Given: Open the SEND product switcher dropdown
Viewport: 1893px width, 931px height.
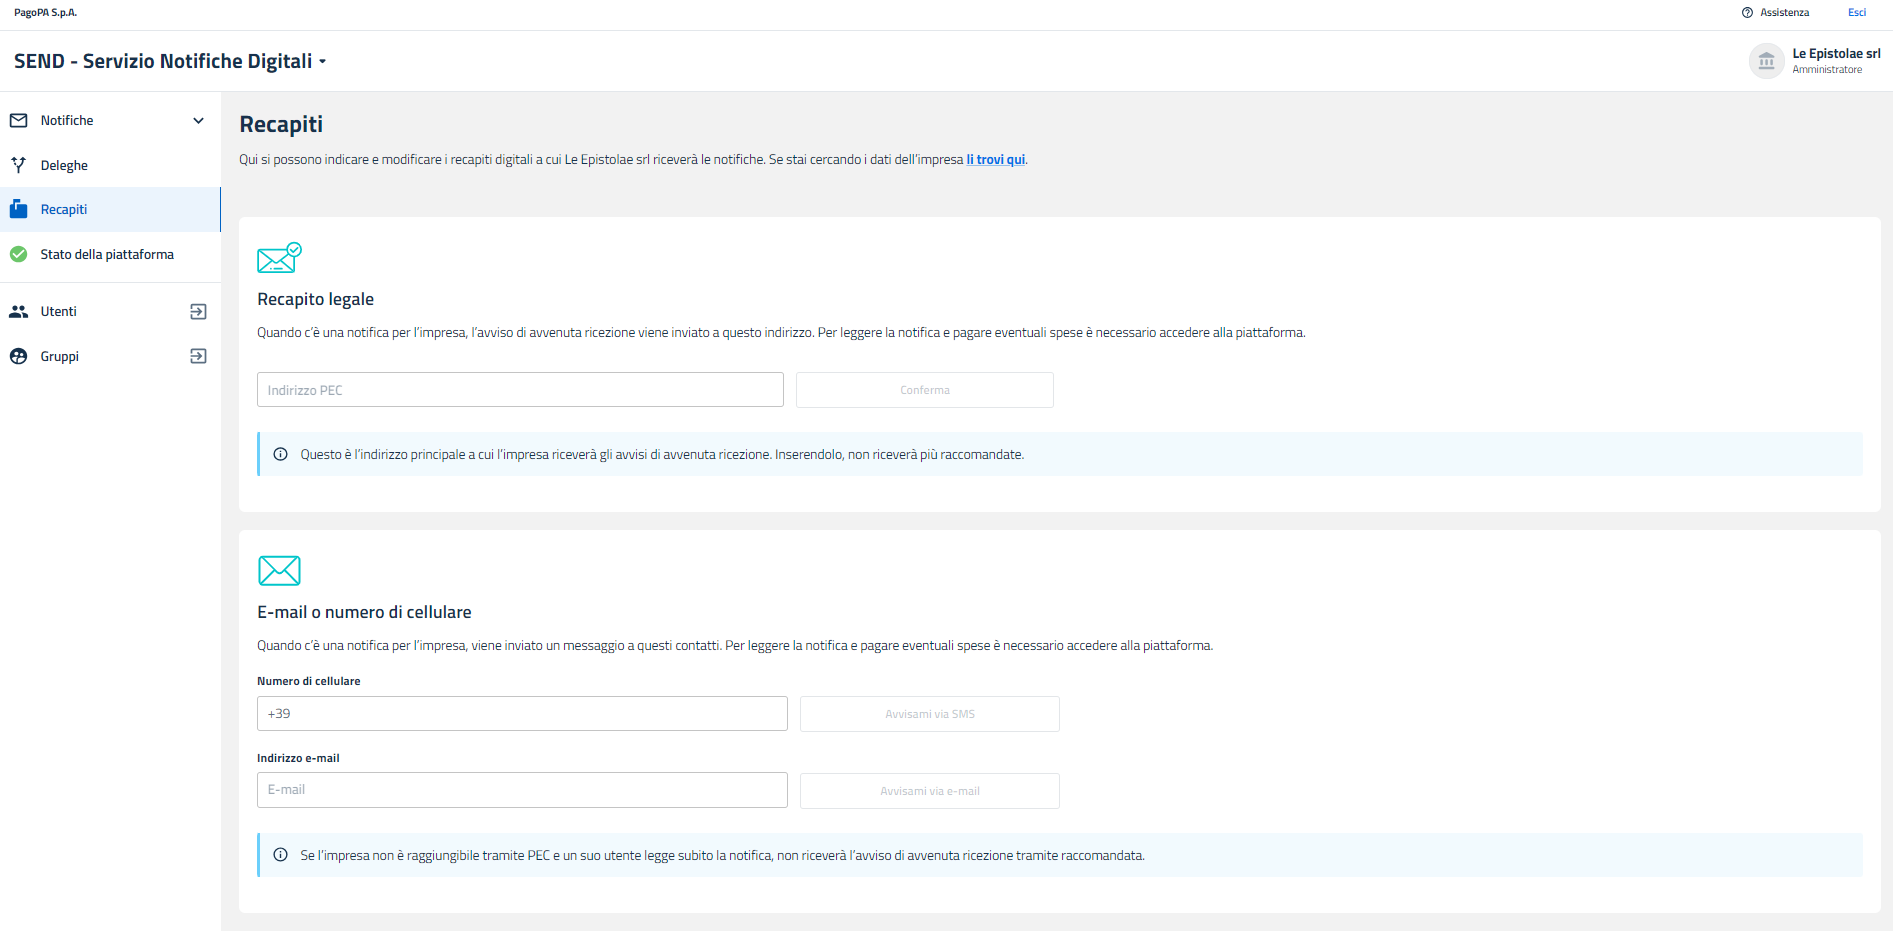Looking at the screenshot, I should tap(322, 62).
